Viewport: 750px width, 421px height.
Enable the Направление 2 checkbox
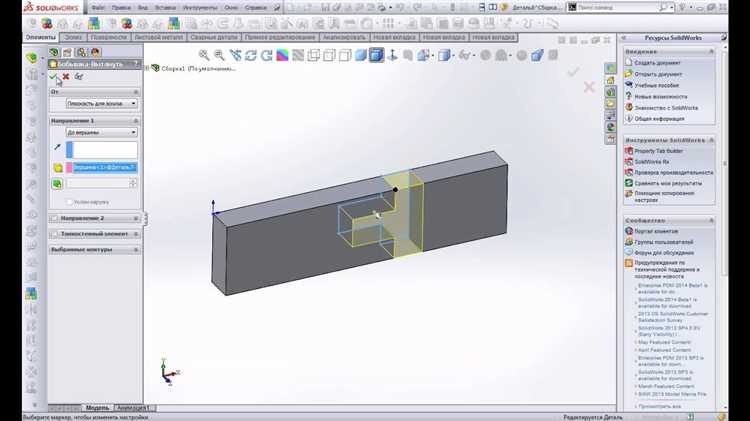pos(54,218)
